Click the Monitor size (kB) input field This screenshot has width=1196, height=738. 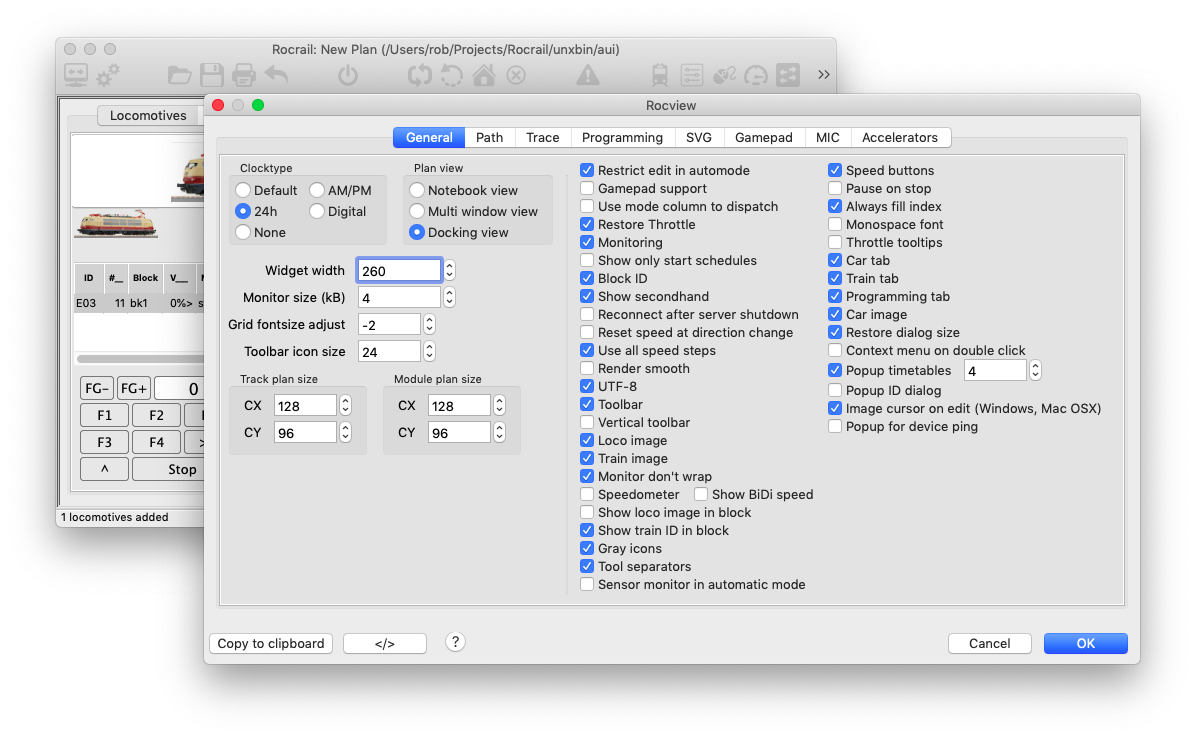[399, 297]
